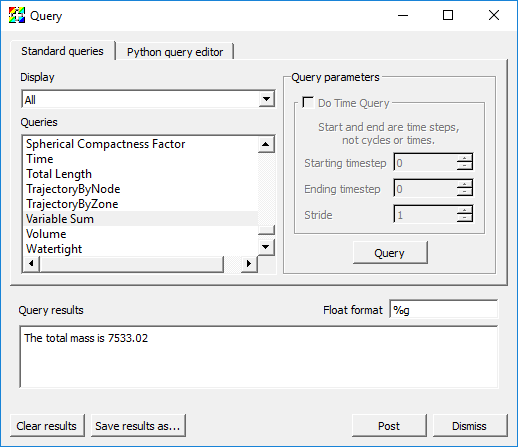Image resolution: width=518 pixels, height=447 pixels.
Task: Click the queries list scroll left arrow
Action: point(31,264)
